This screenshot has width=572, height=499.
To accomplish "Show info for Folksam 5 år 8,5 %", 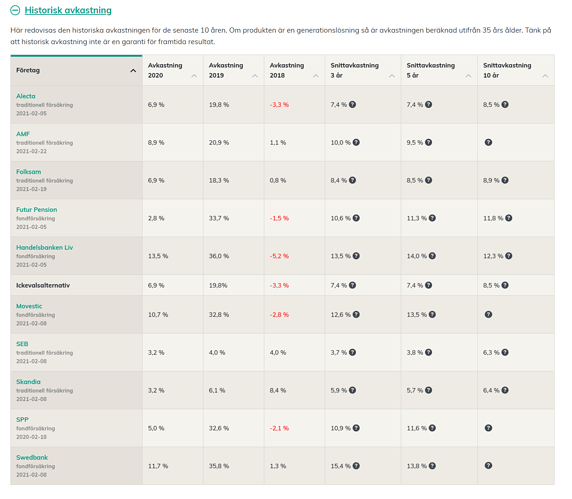I will click(429, 180).
